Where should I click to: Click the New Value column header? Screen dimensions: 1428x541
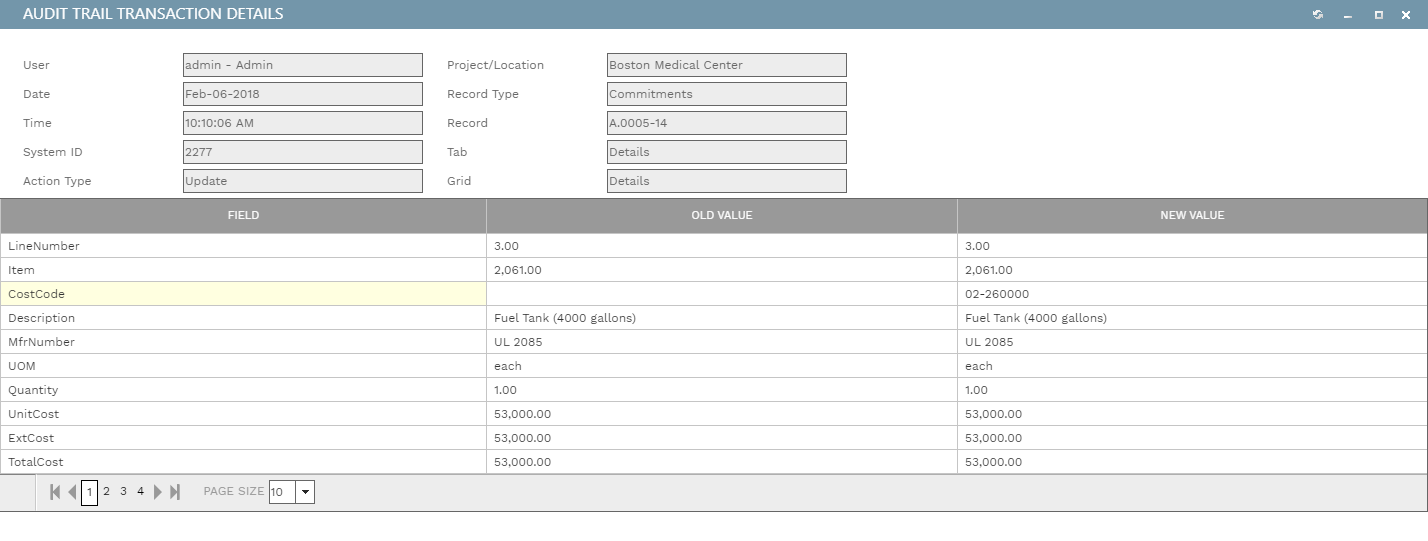[x=1192, y=215]
